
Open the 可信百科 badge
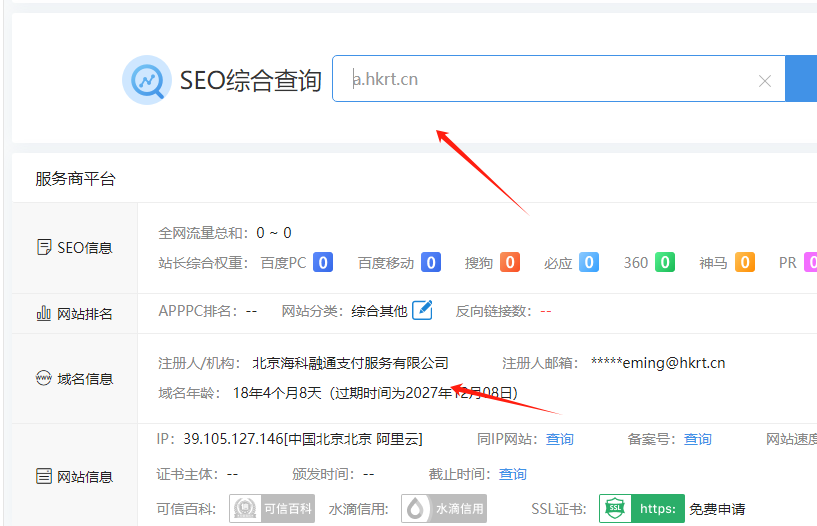[x=272, y=508]
